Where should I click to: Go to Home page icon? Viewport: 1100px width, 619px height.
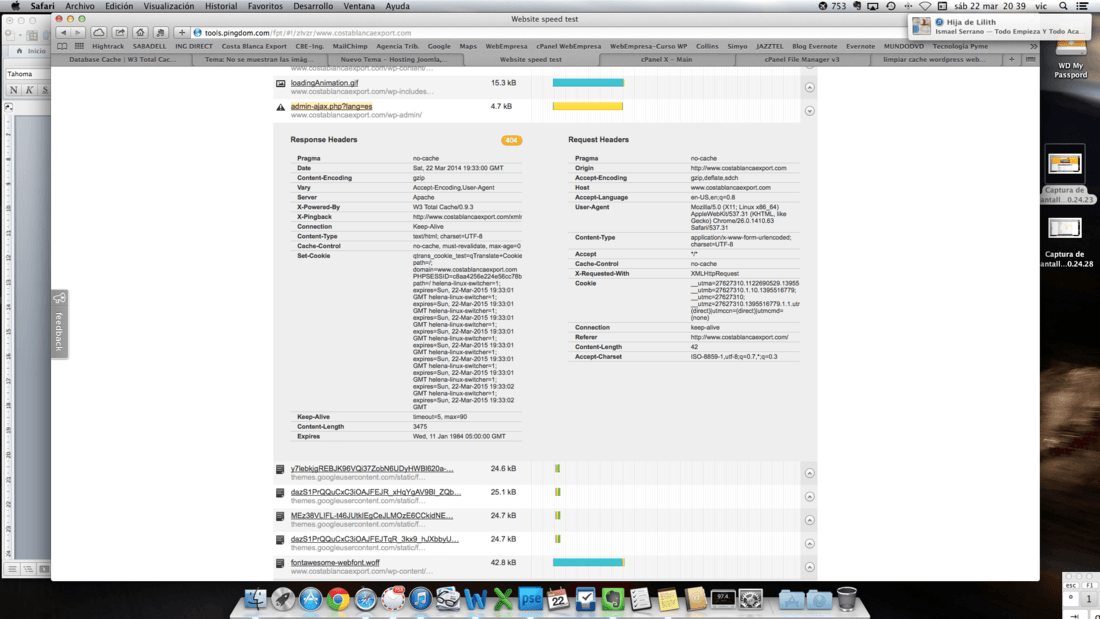pos(140,32)
